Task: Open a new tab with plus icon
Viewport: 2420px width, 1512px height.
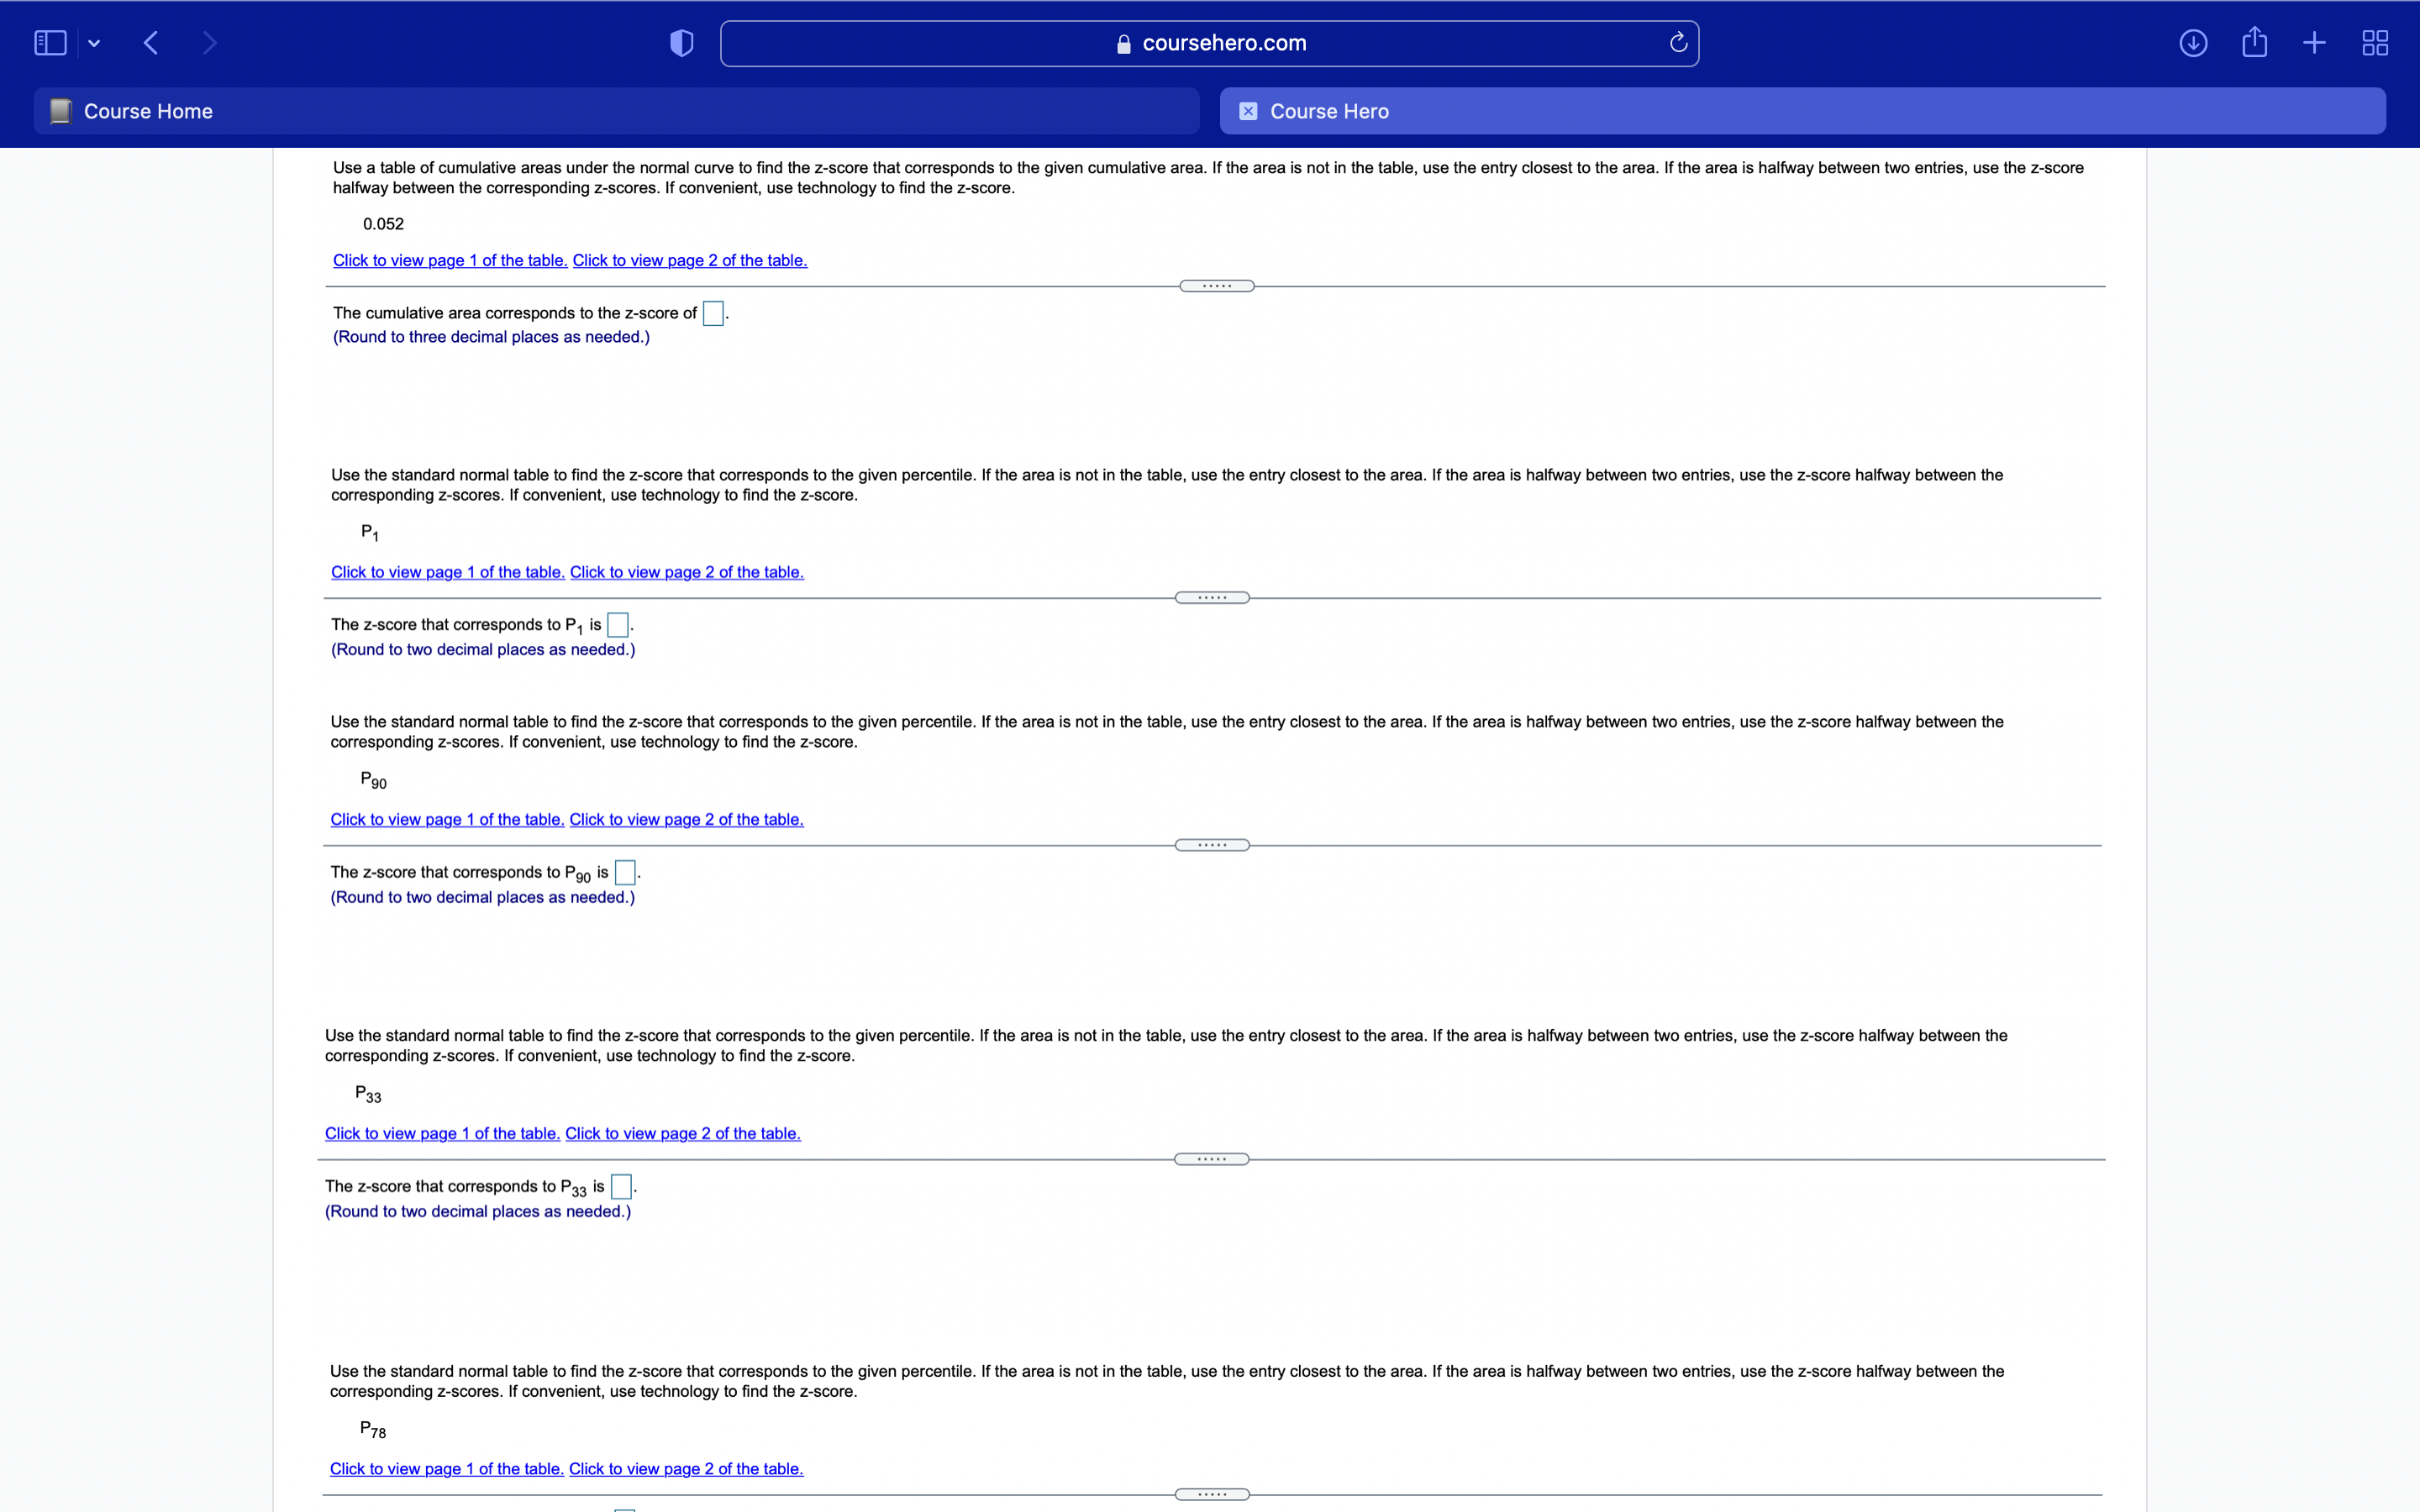Action: [2314, 43]
